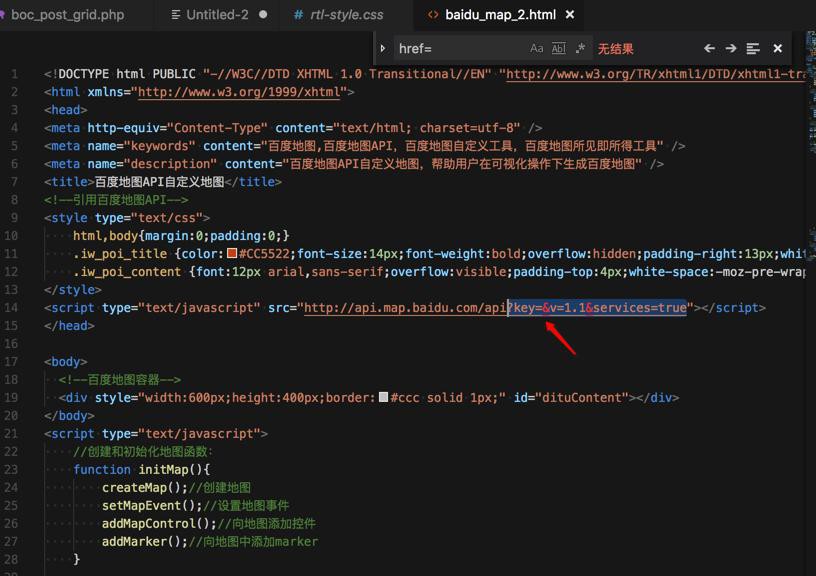Click the HTML file icon on baidu_map_2.html tab
The image size is (816, 576).
(433, 15)
